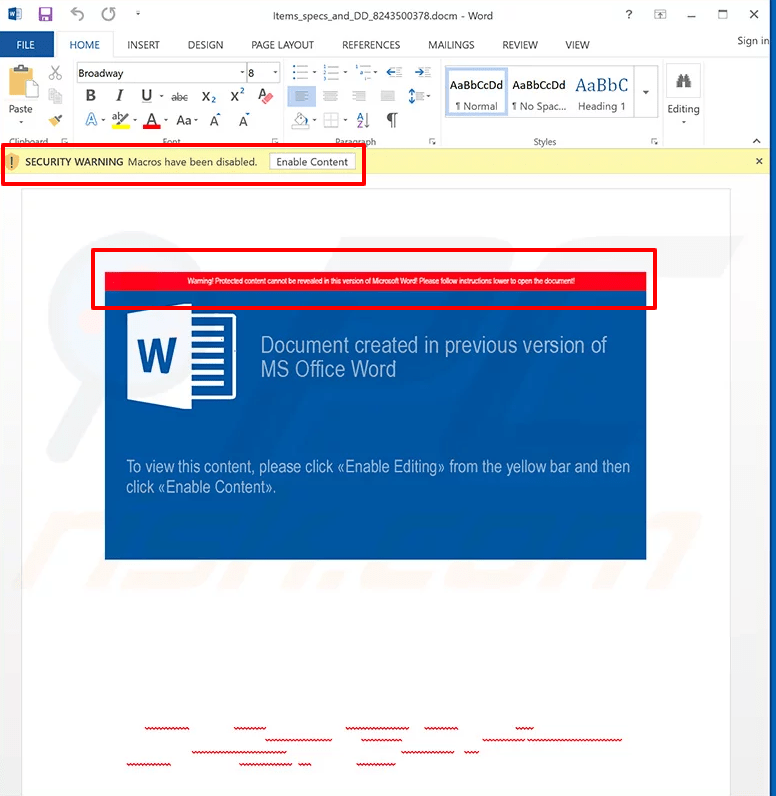Switch to the INSERT tab
The image size is (776, 796).
pyautogui.click(x=143, y=45)
